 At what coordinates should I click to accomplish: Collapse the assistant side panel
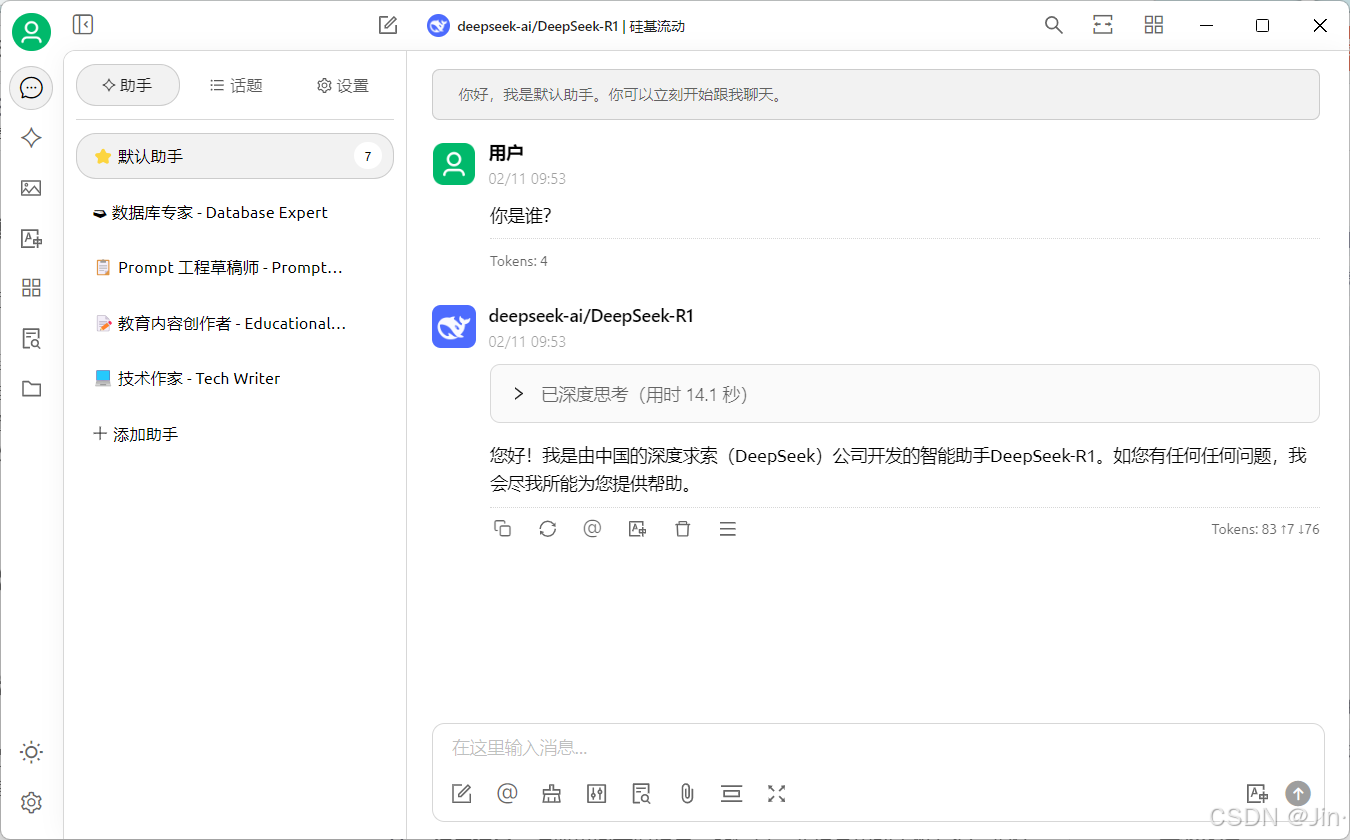(x=83, y=25)
